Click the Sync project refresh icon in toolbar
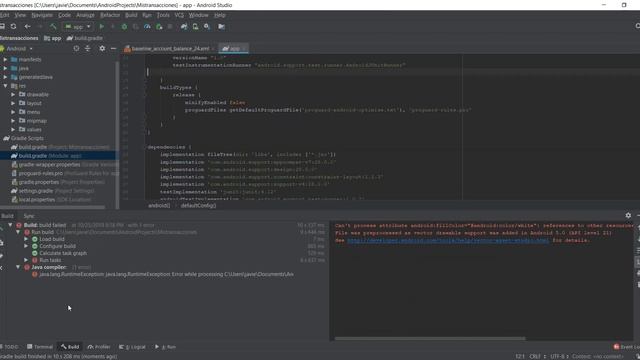Viewport: 640px width, 360px height. pos(13,27)
